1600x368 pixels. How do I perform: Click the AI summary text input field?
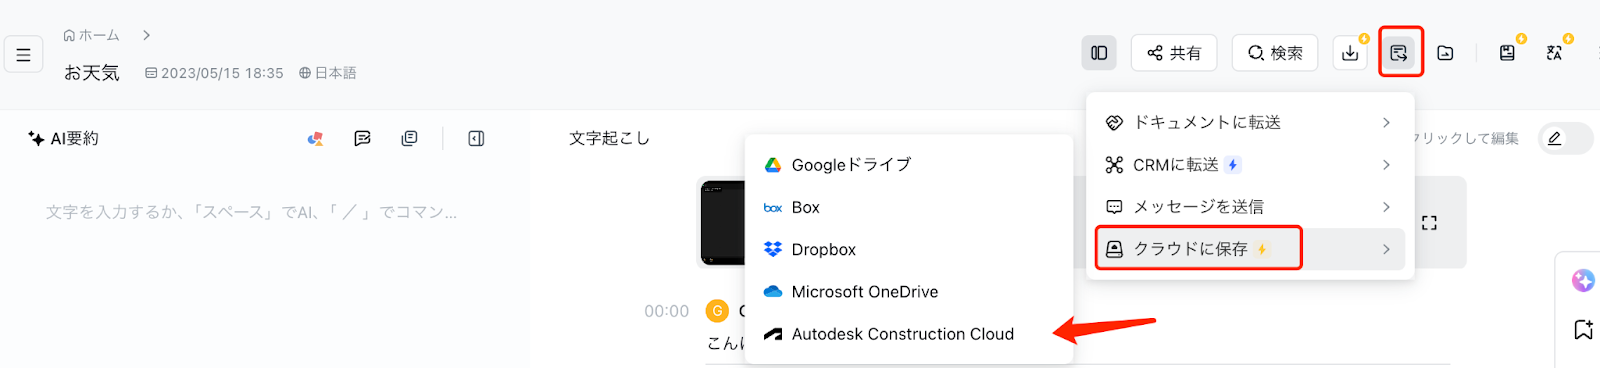(x=252, y=212)
